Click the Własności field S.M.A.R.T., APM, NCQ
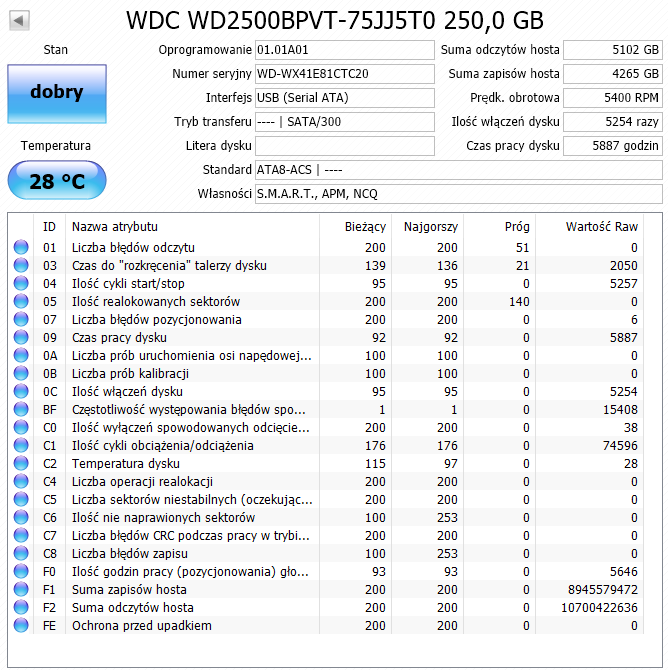668x670 pixels. 459,194
